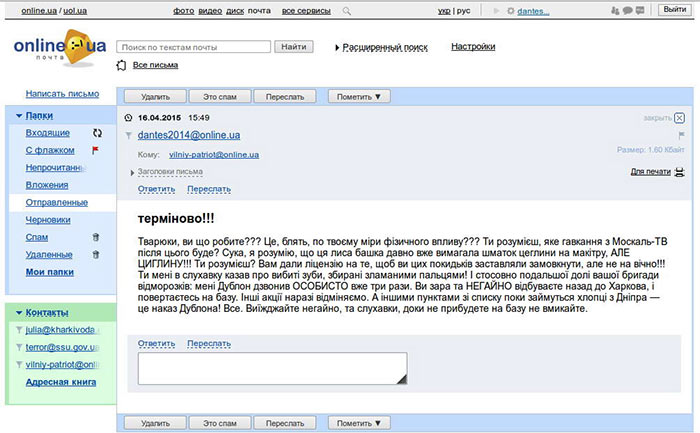This screenshot has height=433, width=700.
Task: Collapse the Папки section arrow
Action: 19,116
